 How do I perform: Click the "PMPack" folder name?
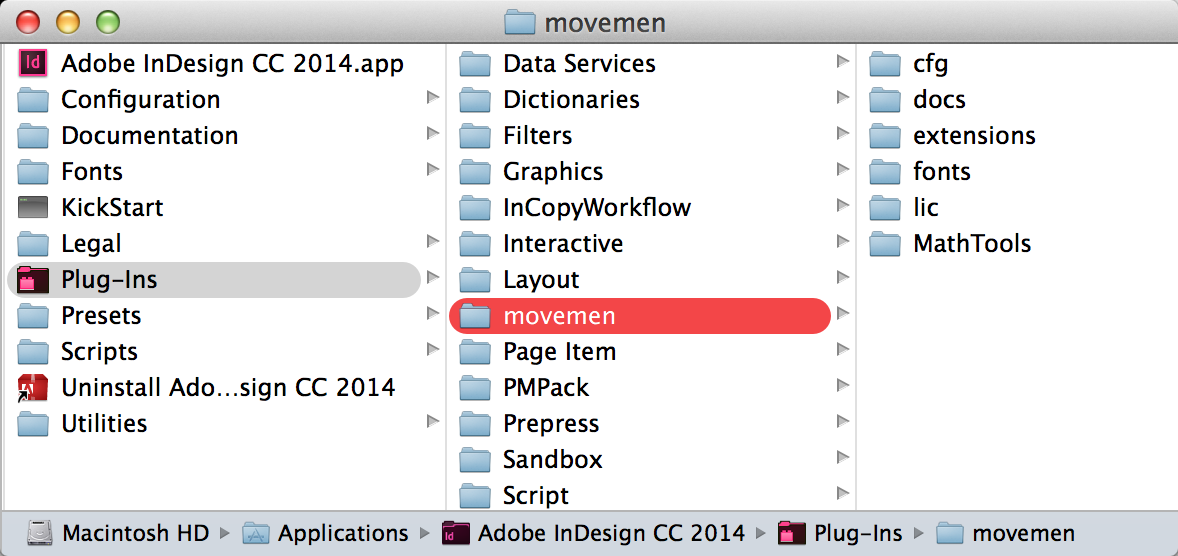[545, 388]
